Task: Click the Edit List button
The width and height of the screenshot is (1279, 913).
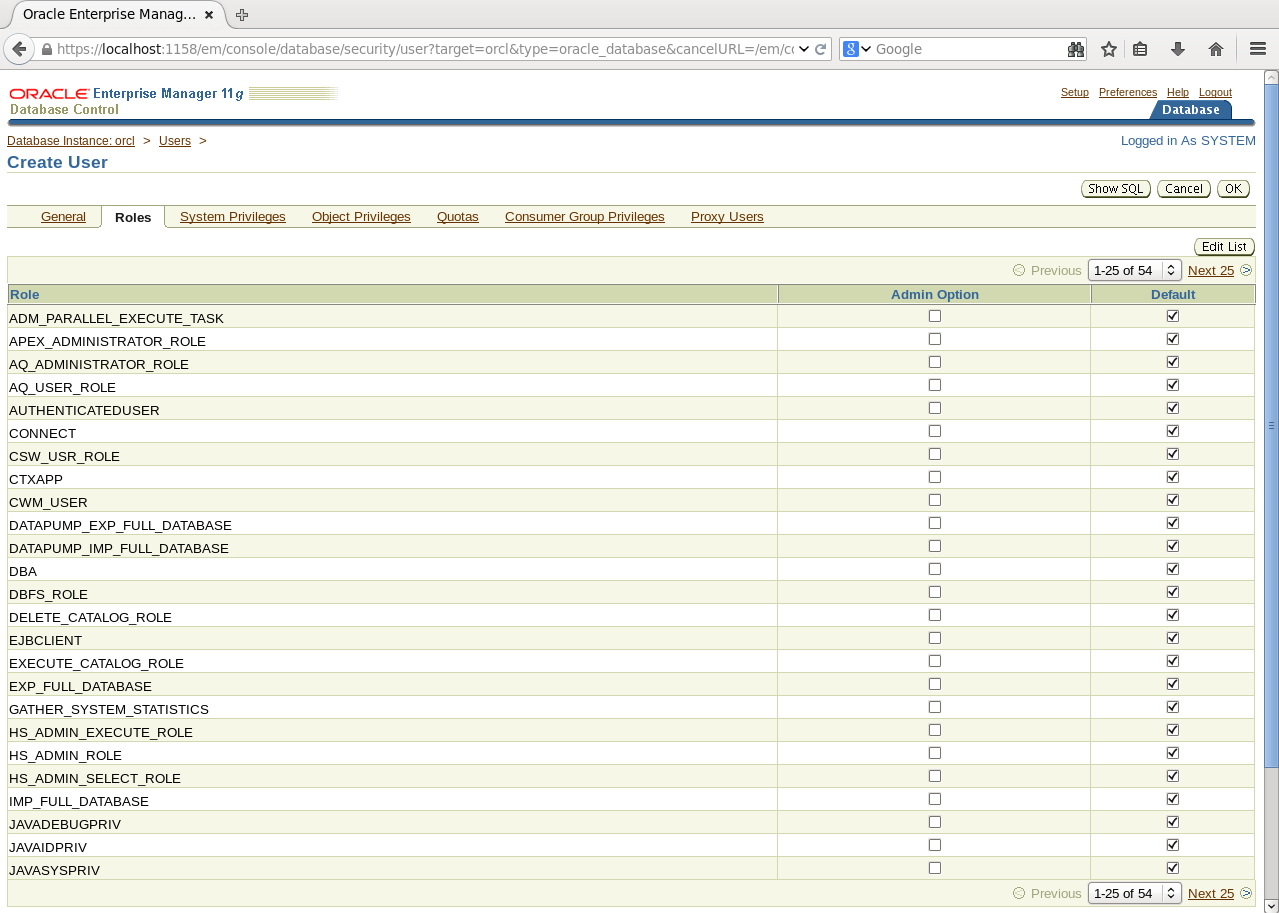Action: coord(1225,247)
